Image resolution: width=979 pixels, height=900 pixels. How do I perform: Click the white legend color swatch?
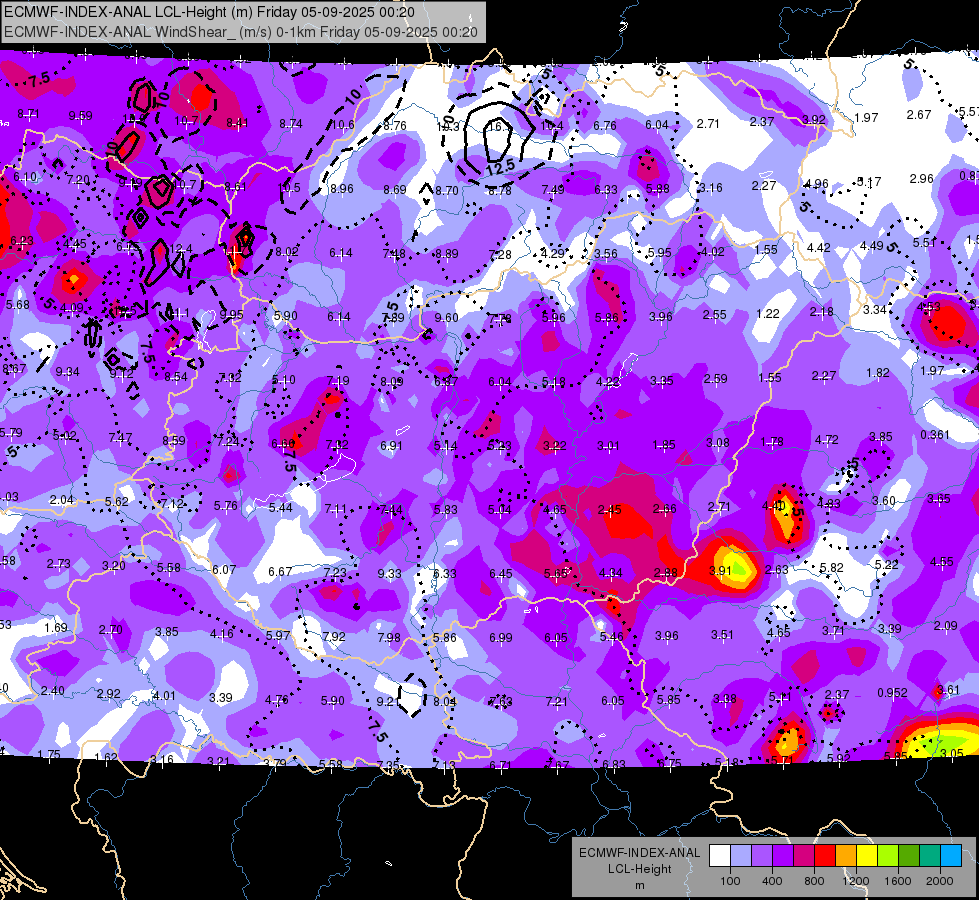pyautogui.click(x=720, y=856)
